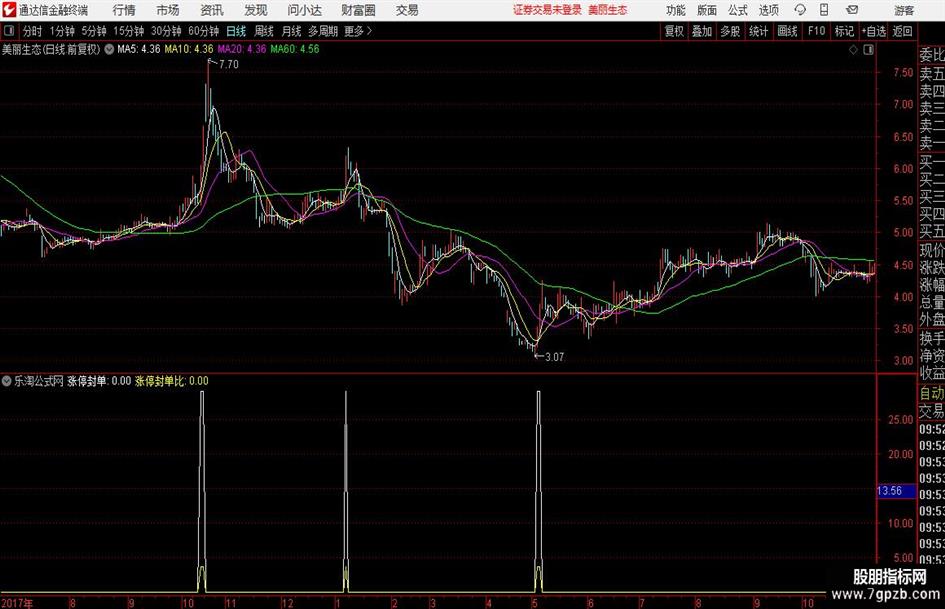Click the 返回 back button

click(902, 31)
